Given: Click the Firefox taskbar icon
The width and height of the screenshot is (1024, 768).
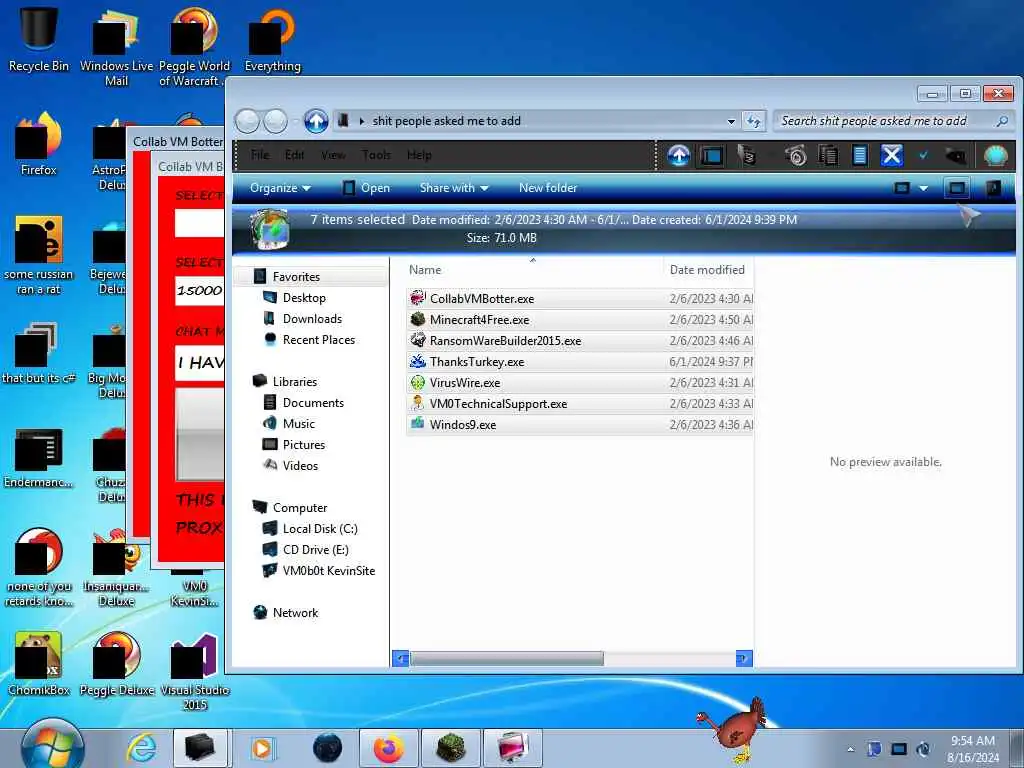Looking at the screenshot, I should pos(389,748).
